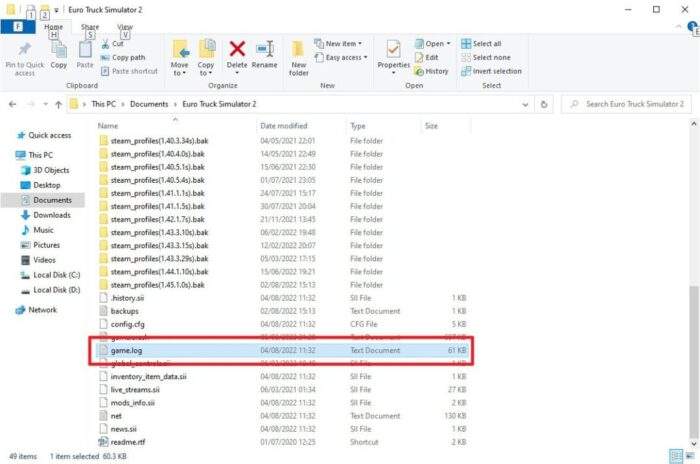Click the History button
This screenshot has height=464, width=700.
[431, 71]
